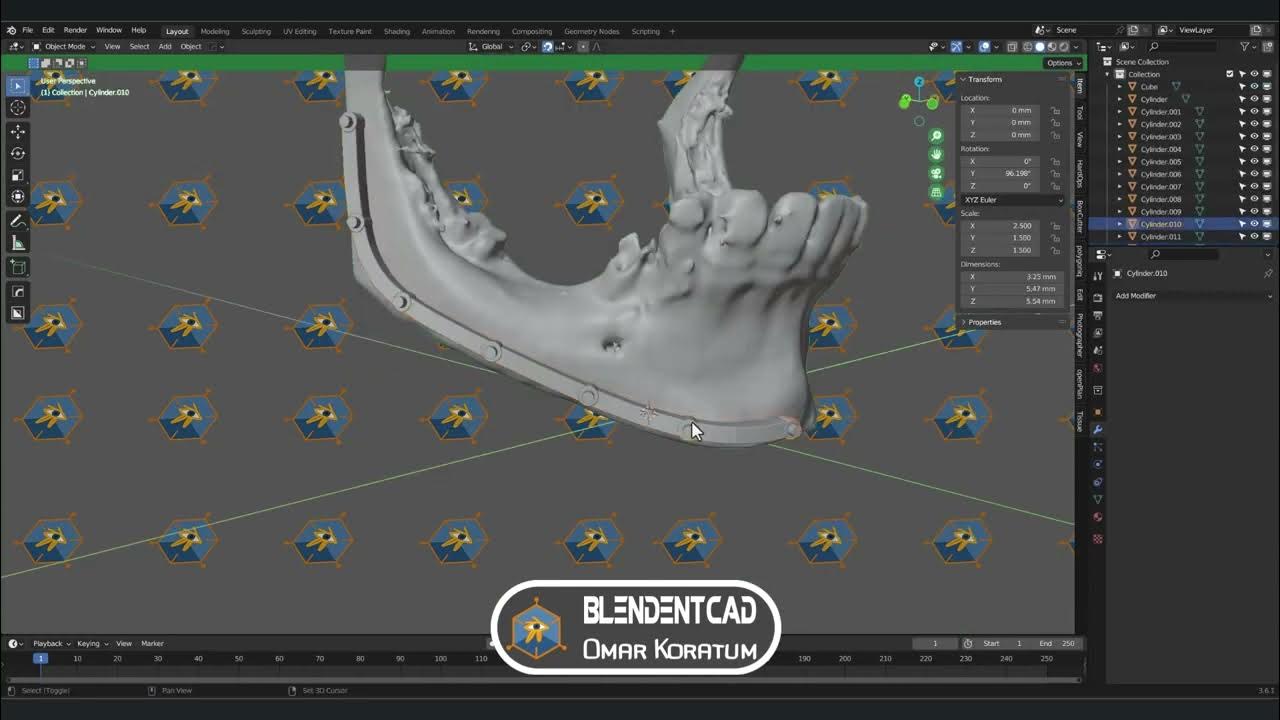This screenshot has height=720, width=1280.
Task: Open the Object properties tab
Action: point(1097,411)
